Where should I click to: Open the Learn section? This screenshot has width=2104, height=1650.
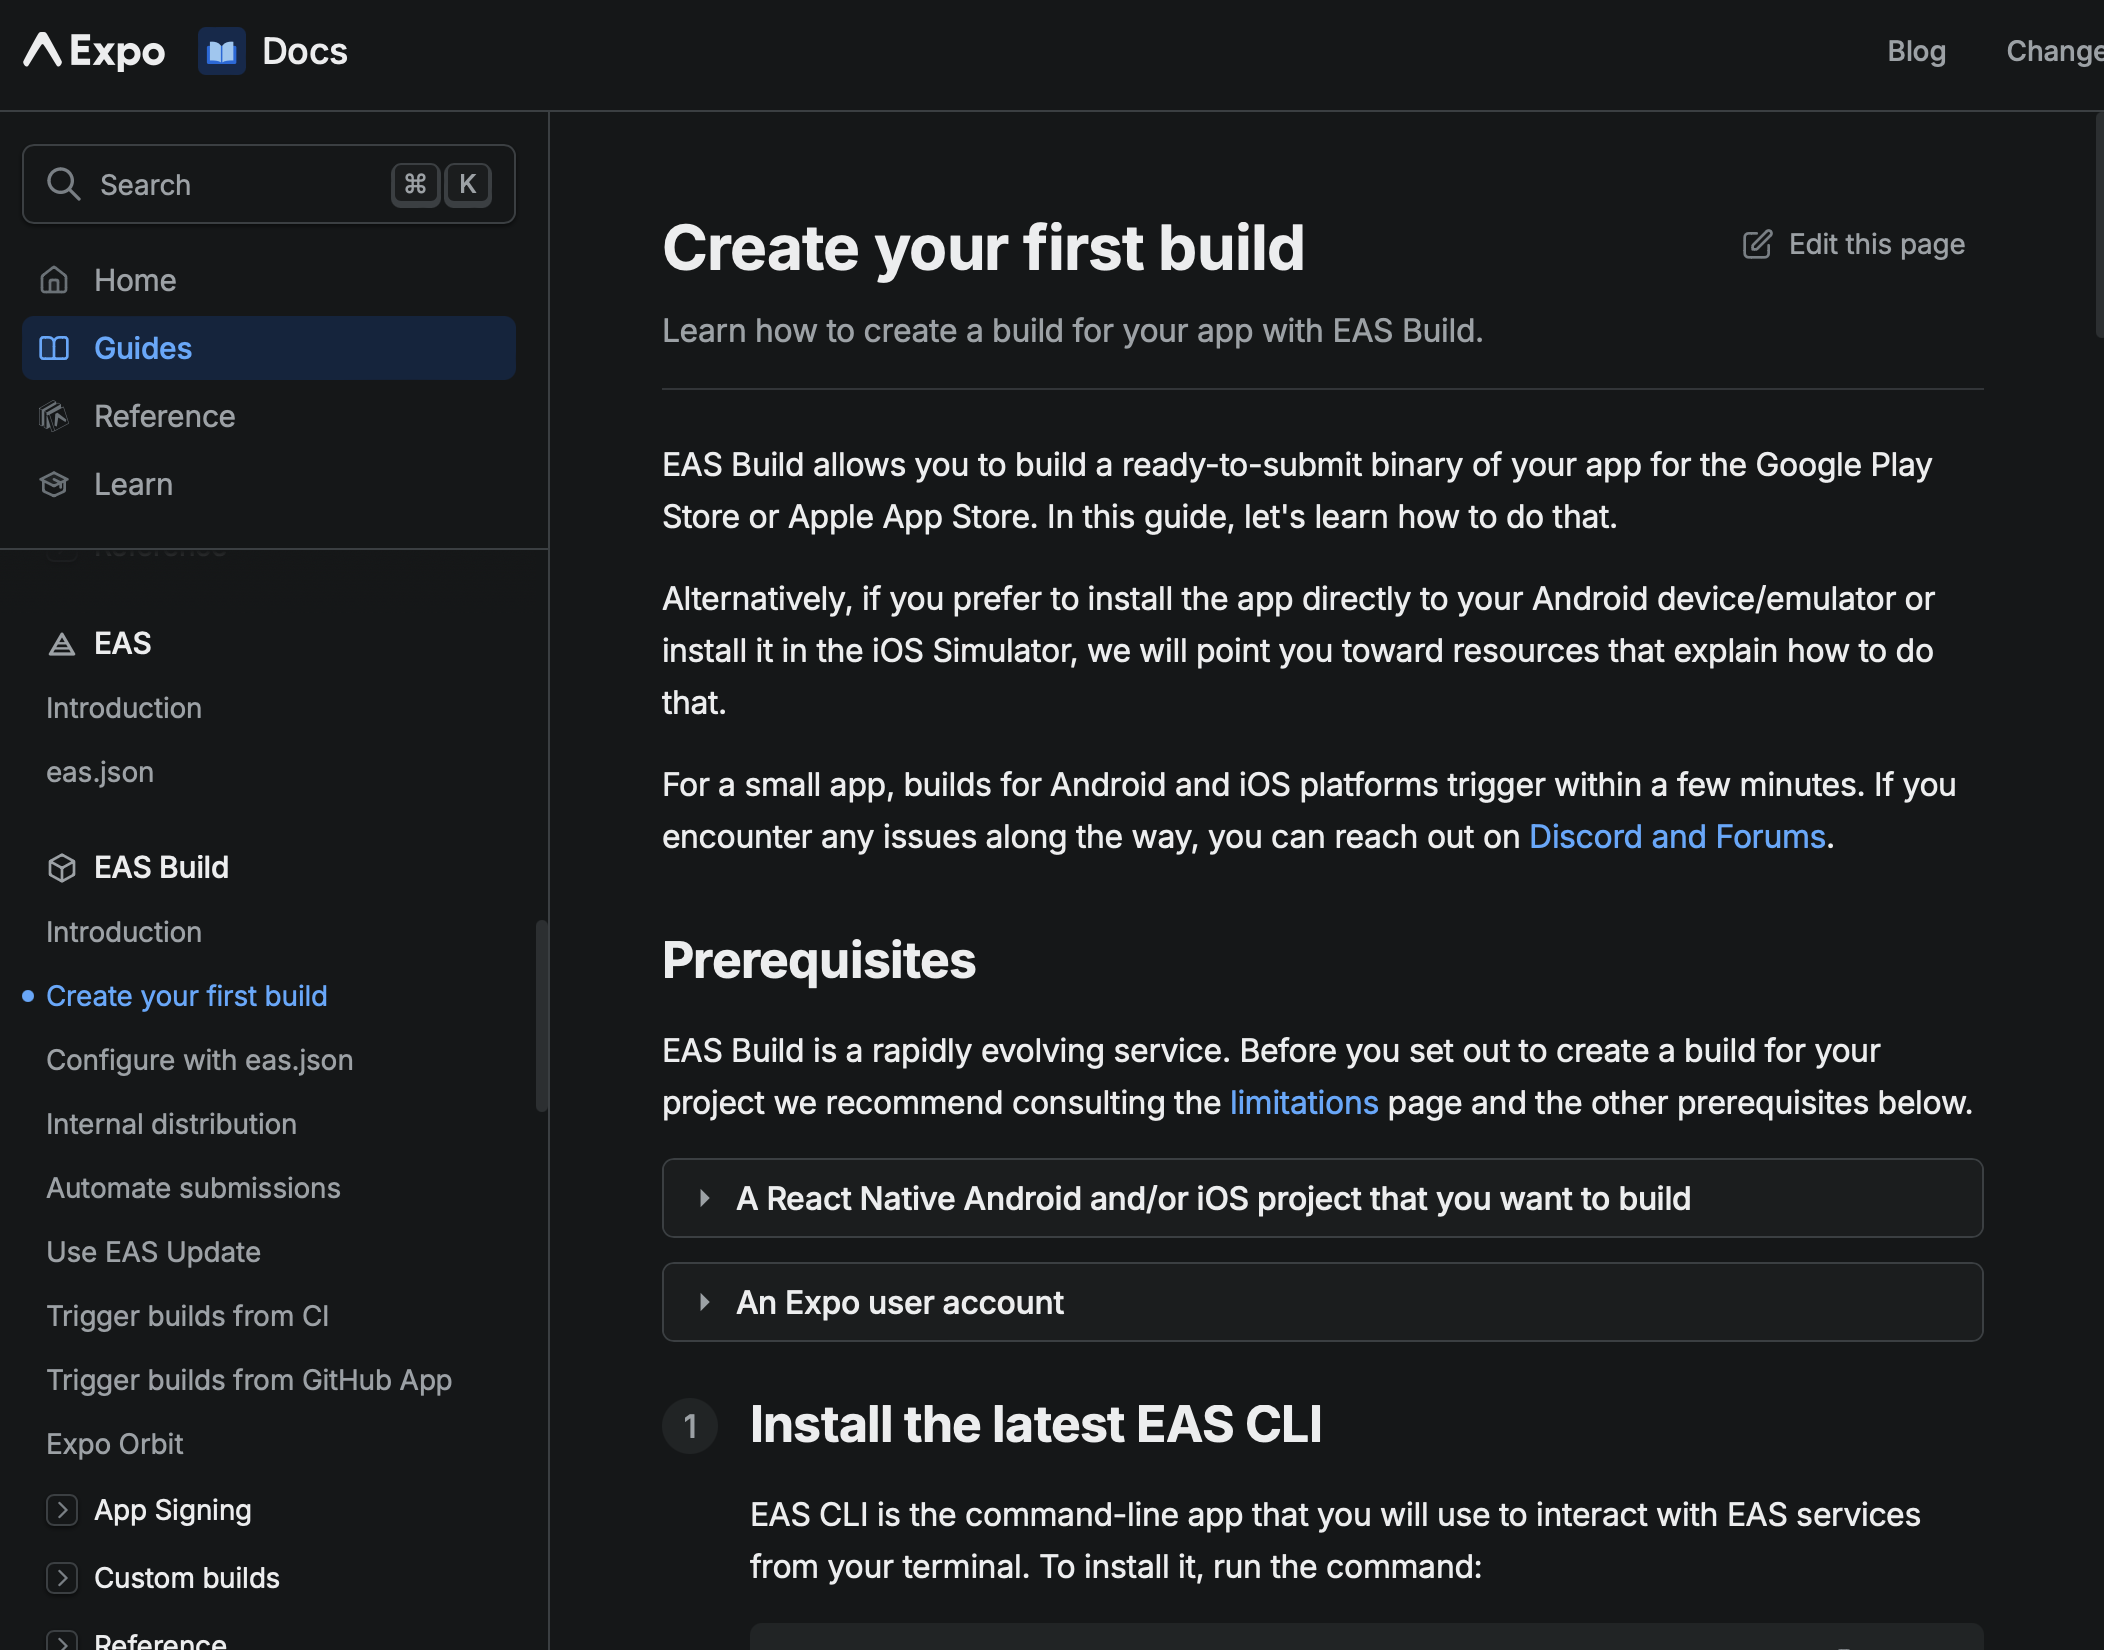(268, 484)
